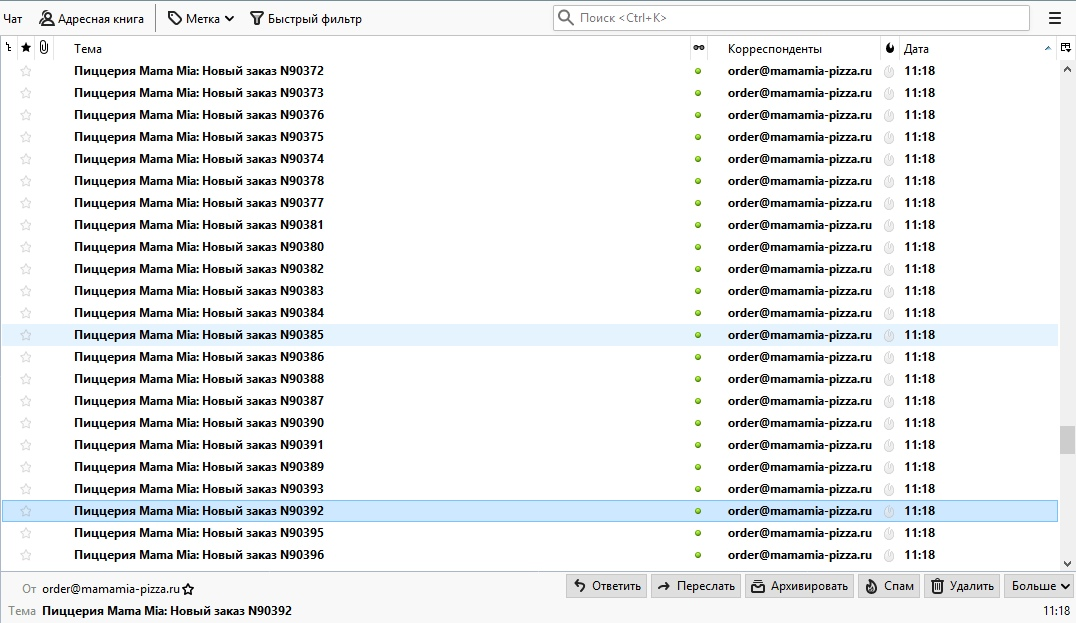
Task: Select the message Новый заказ N90391
Action: tap(530, 445)
